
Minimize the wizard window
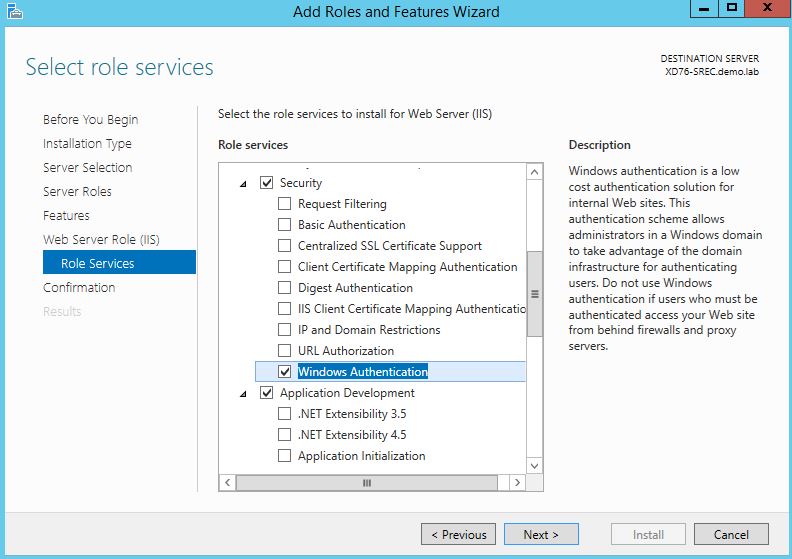(705, 9)
